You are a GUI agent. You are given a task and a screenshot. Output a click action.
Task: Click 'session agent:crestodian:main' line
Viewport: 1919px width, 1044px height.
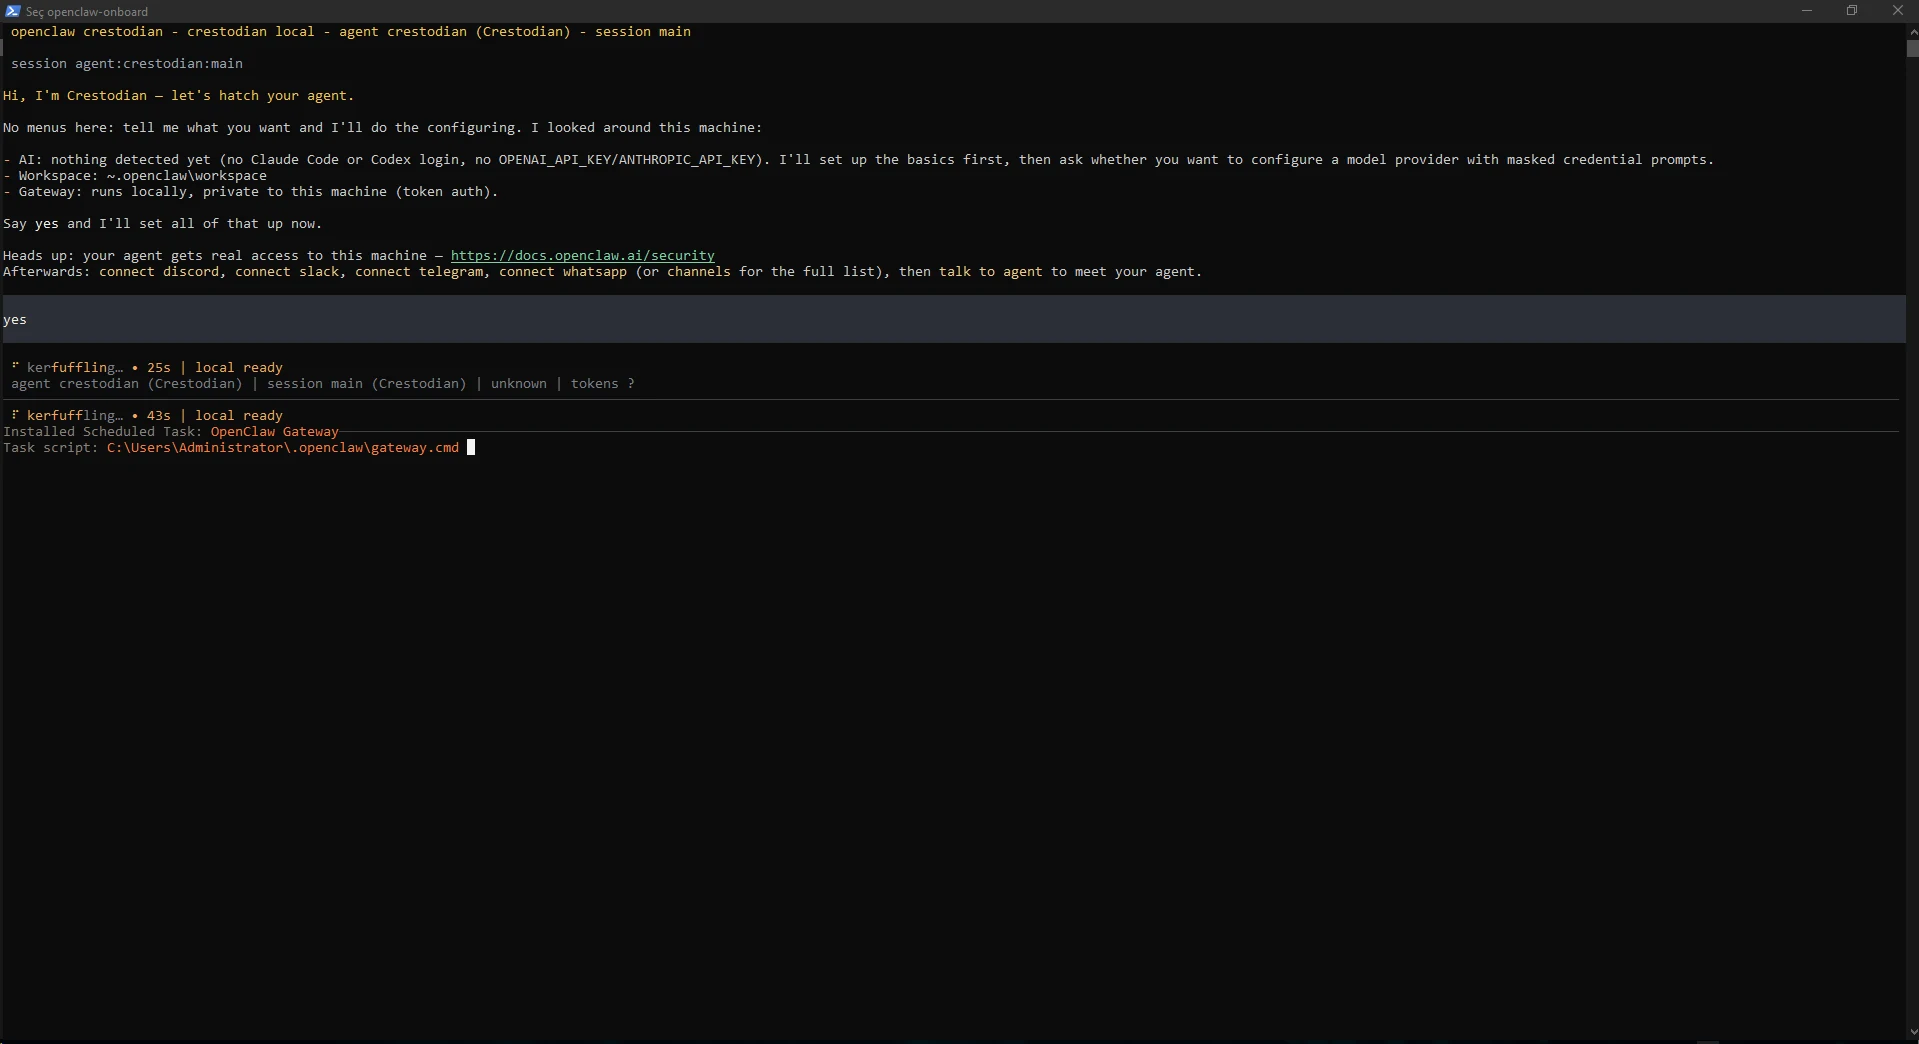point(127,64)
